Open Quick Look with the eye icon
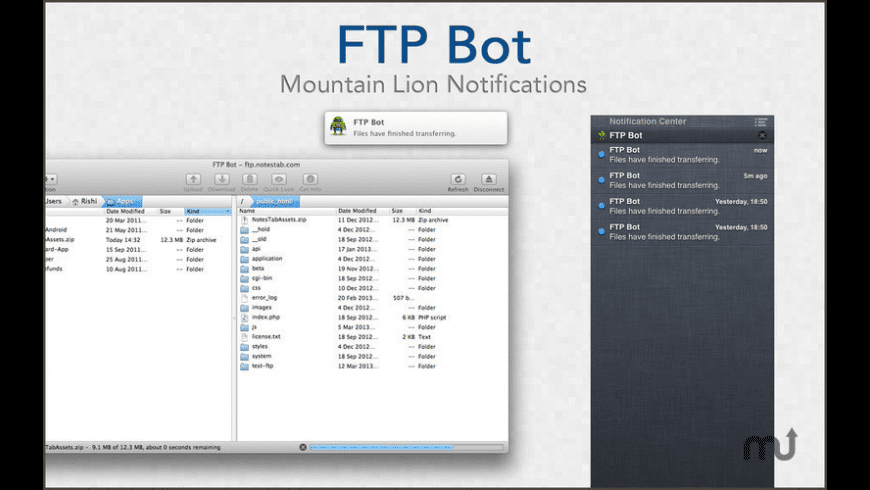 click(x=279, y=179)
